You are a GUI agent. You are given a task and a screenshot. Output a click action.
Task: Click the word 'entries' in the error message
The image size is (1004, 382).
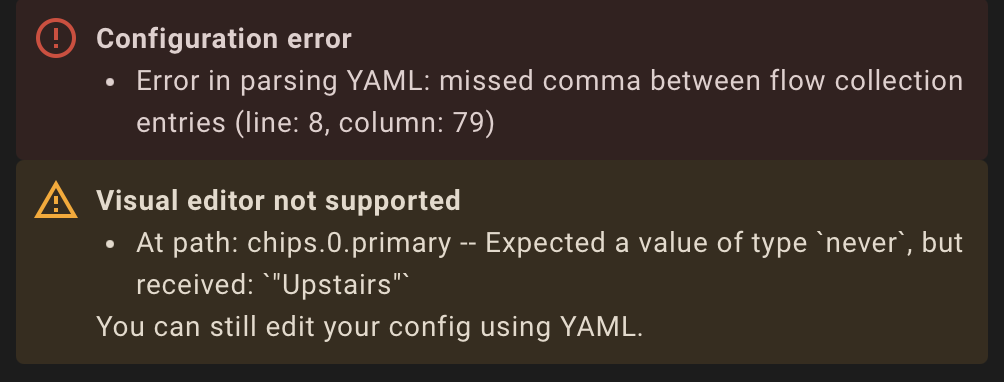(181, 122)
